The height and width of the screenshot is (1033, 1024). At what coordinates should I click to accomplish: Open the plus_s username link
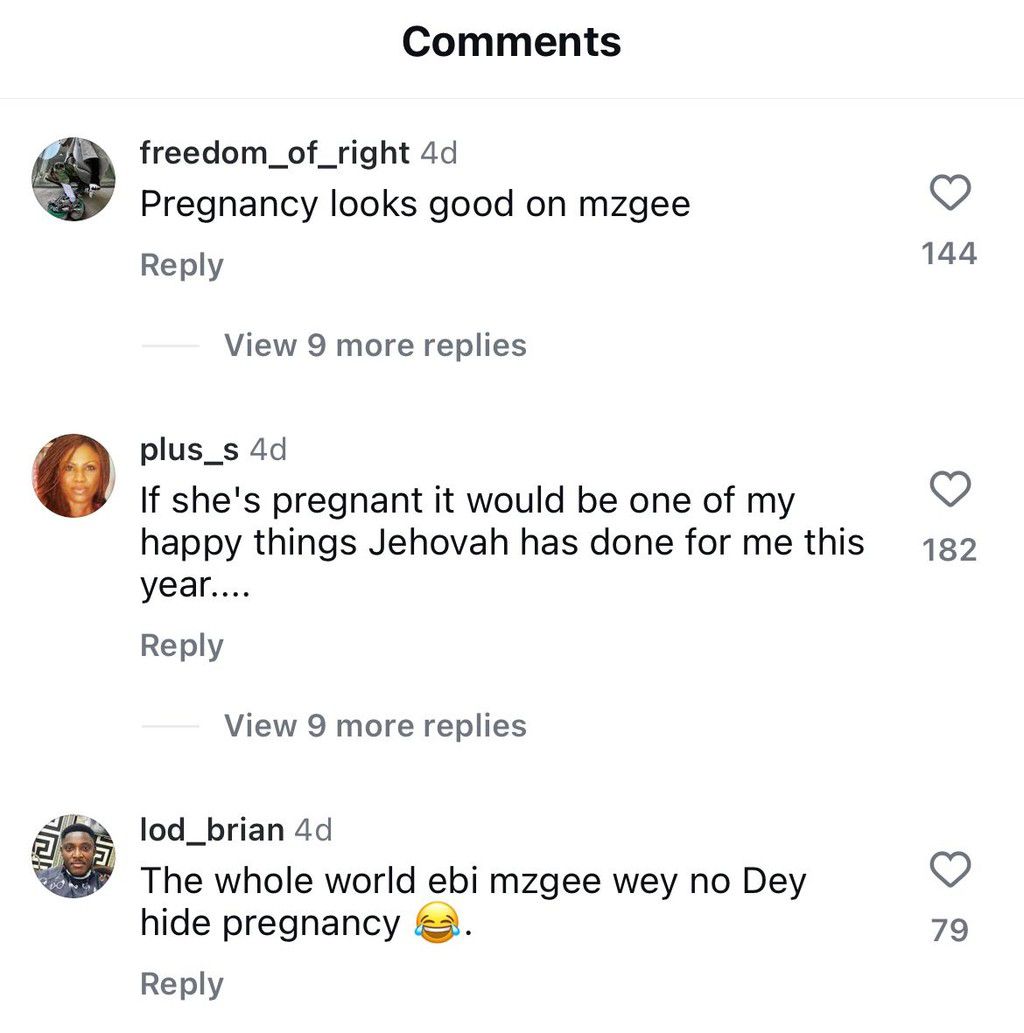[x=189, y=450]
